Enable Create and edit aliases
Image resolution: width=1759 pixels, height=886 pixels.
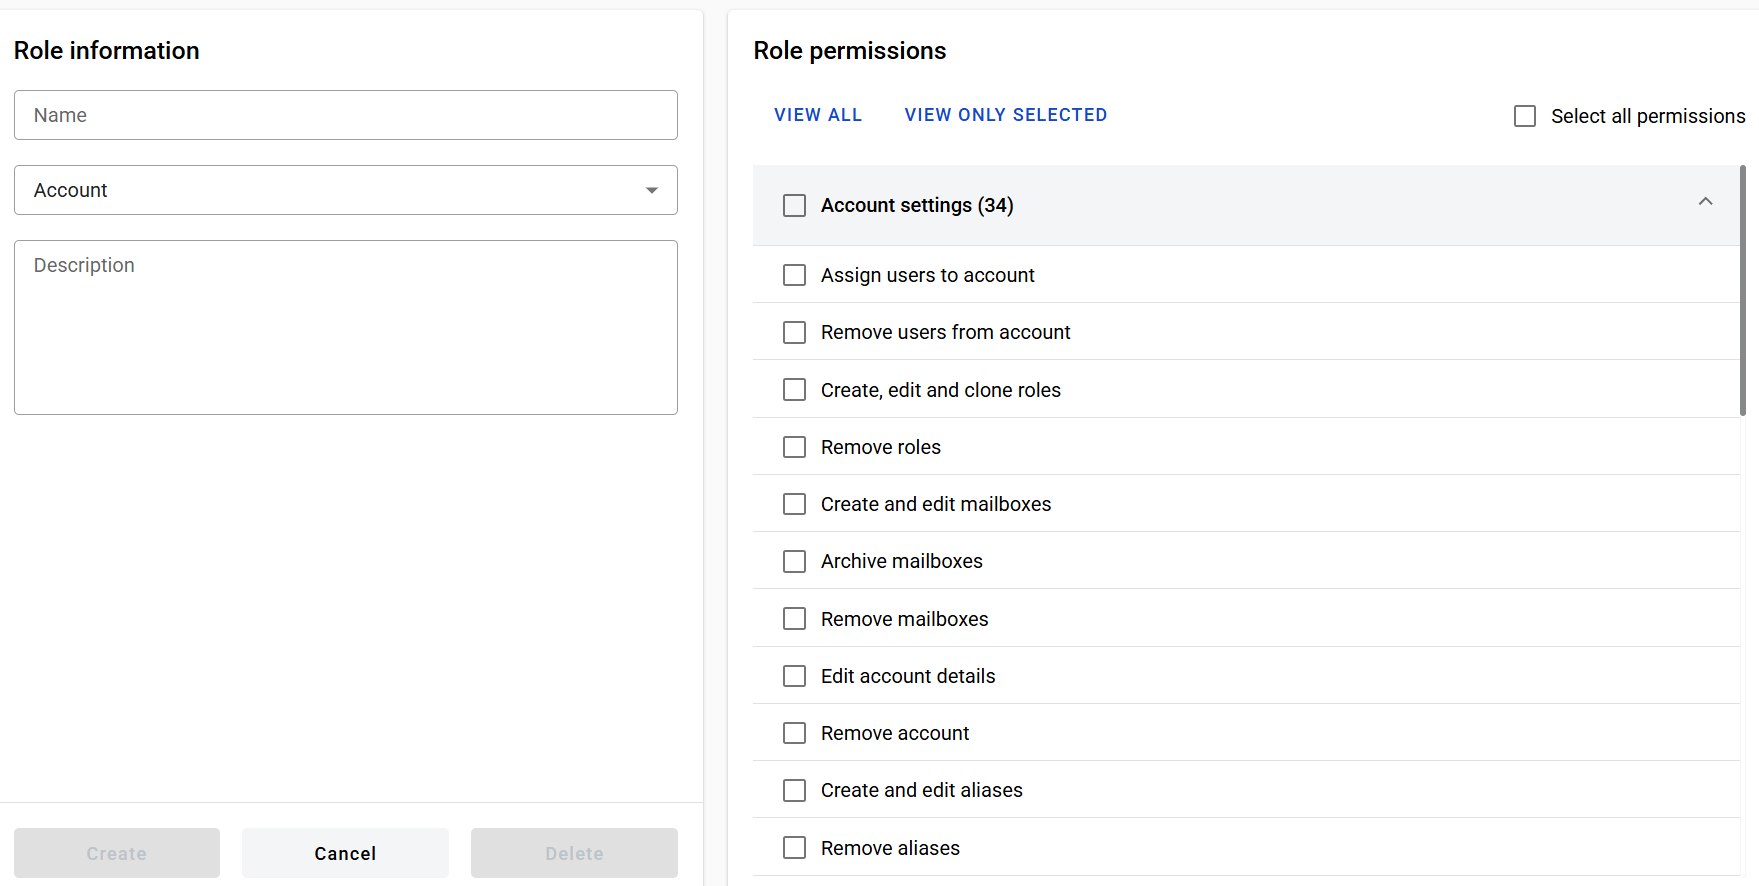(x=794, y=790)
